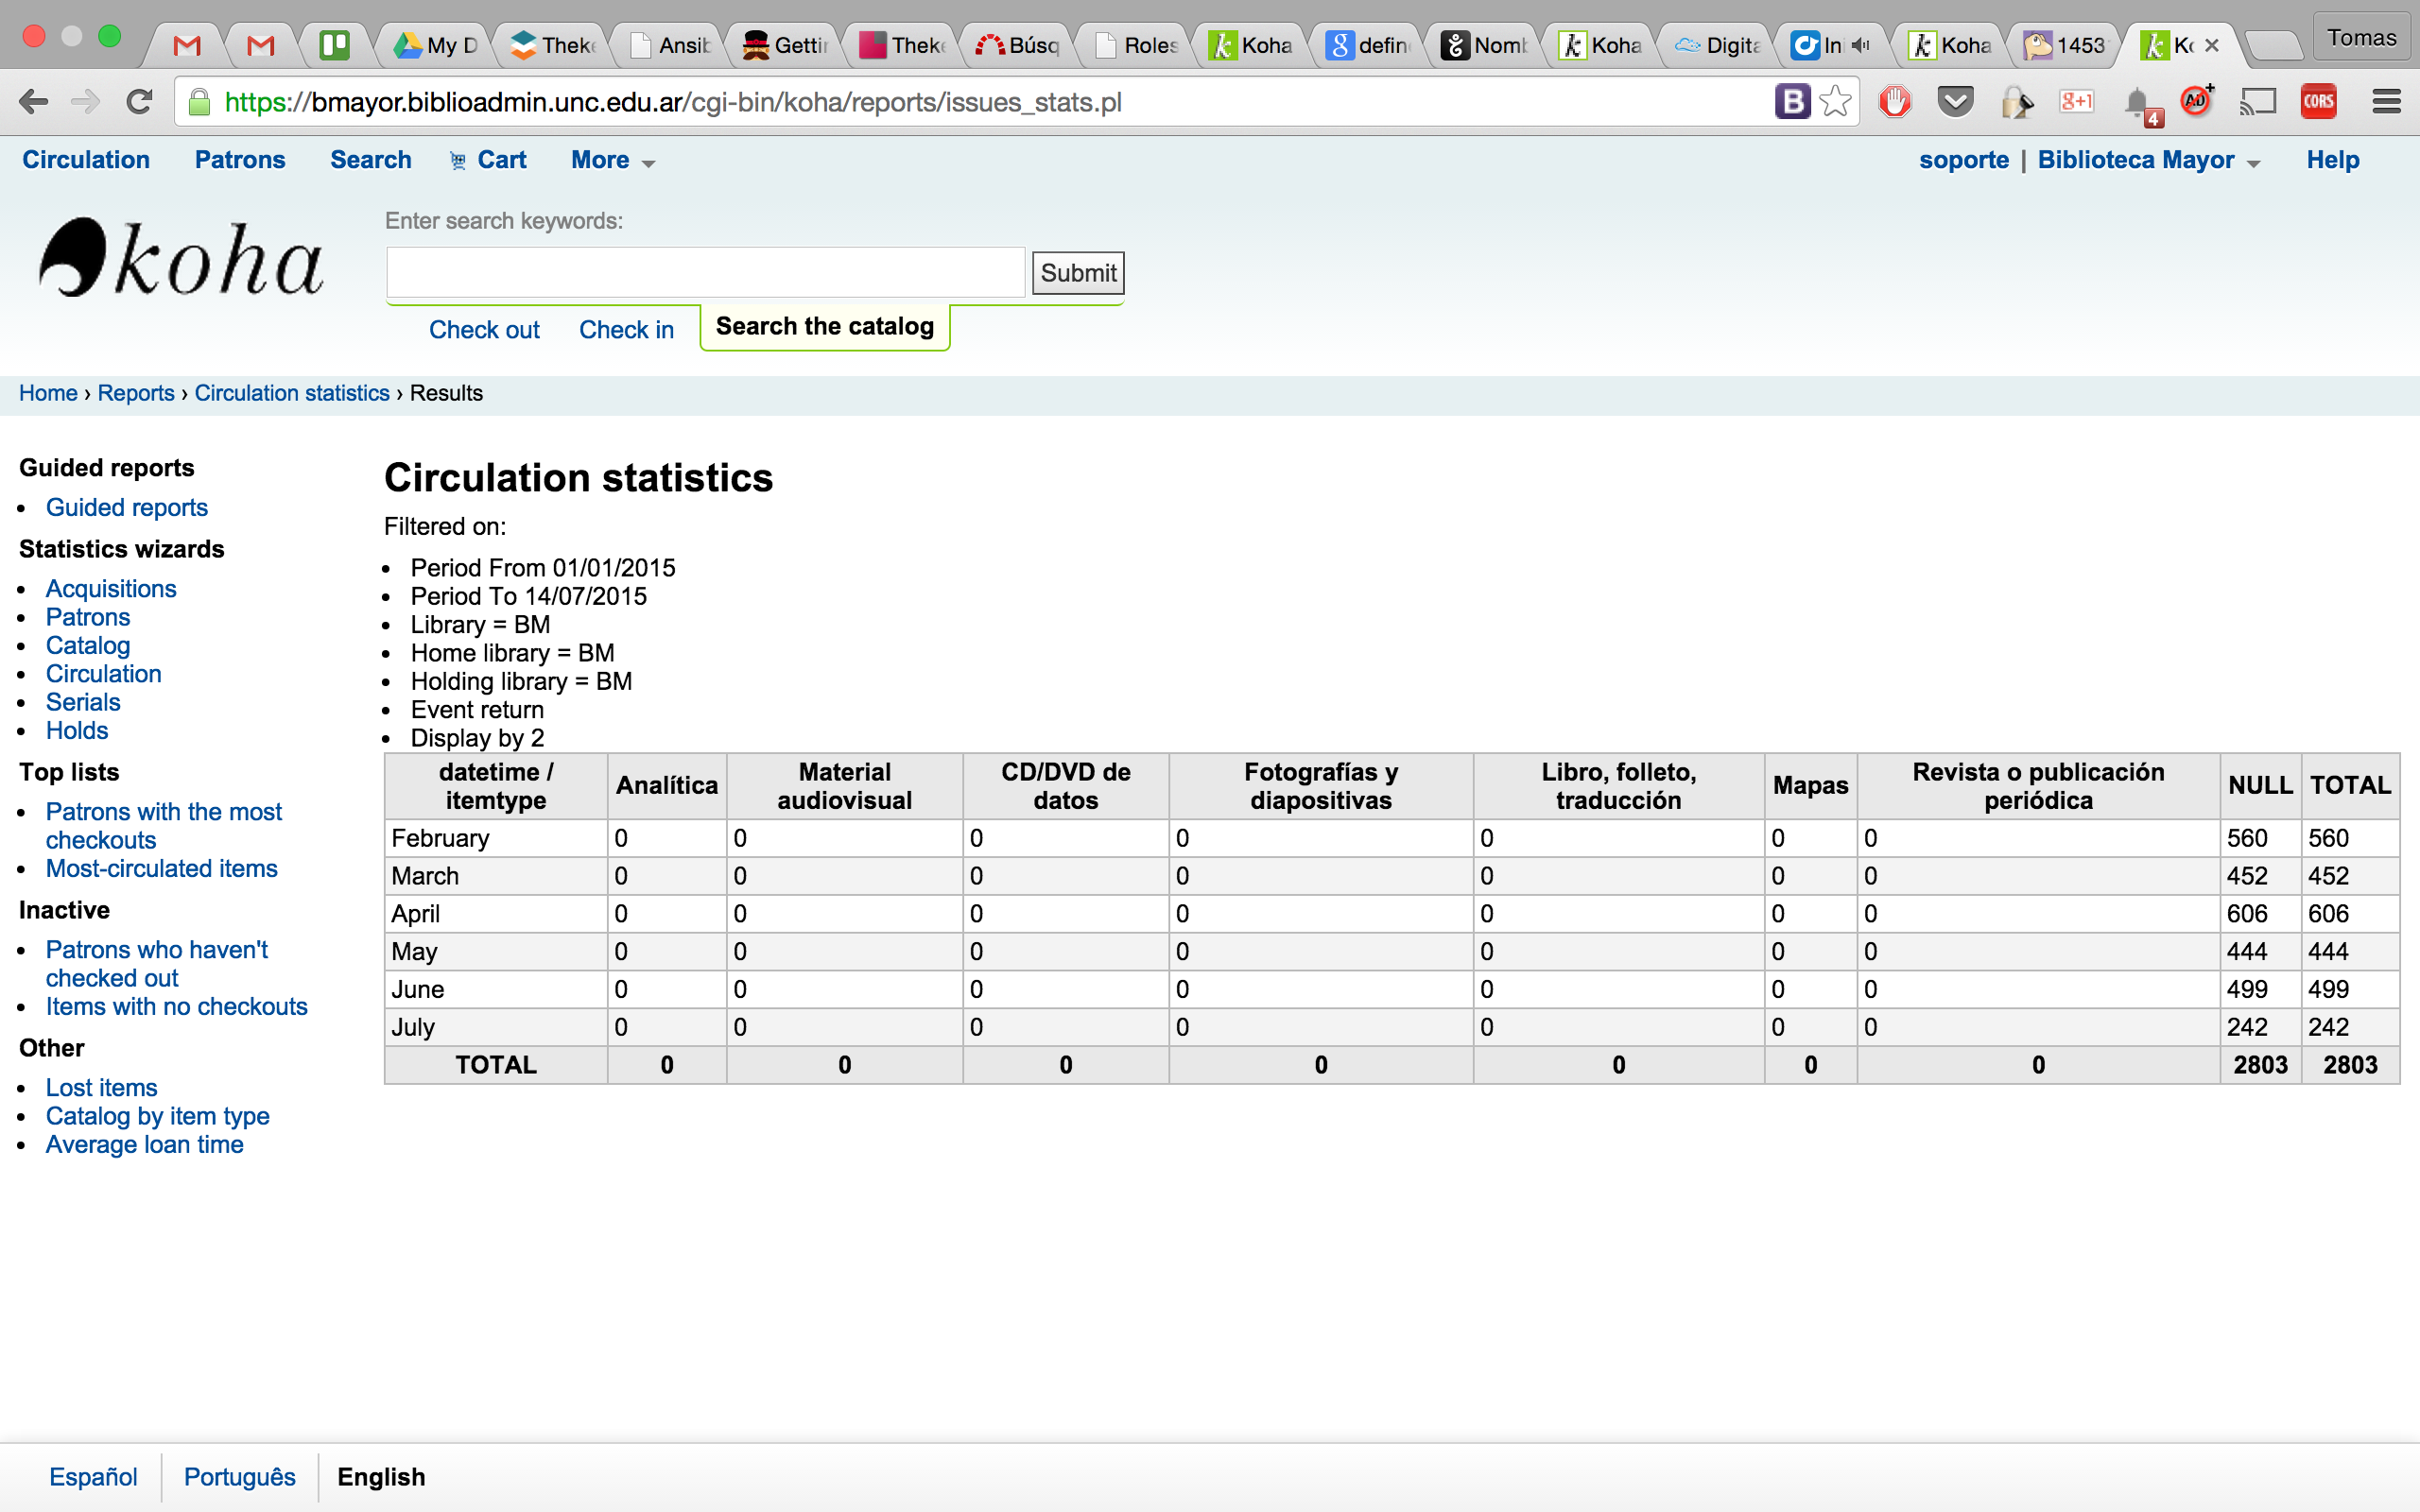2420x1512 pixels.
Task: Switch to the Check in tab
Action: coord(626,330)
